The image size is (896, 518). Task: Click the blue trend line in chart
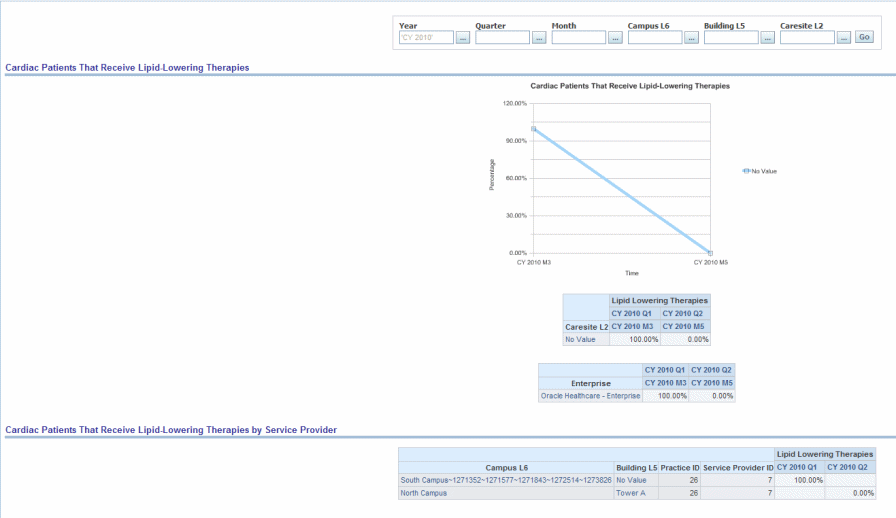click(x=622, y=190)
